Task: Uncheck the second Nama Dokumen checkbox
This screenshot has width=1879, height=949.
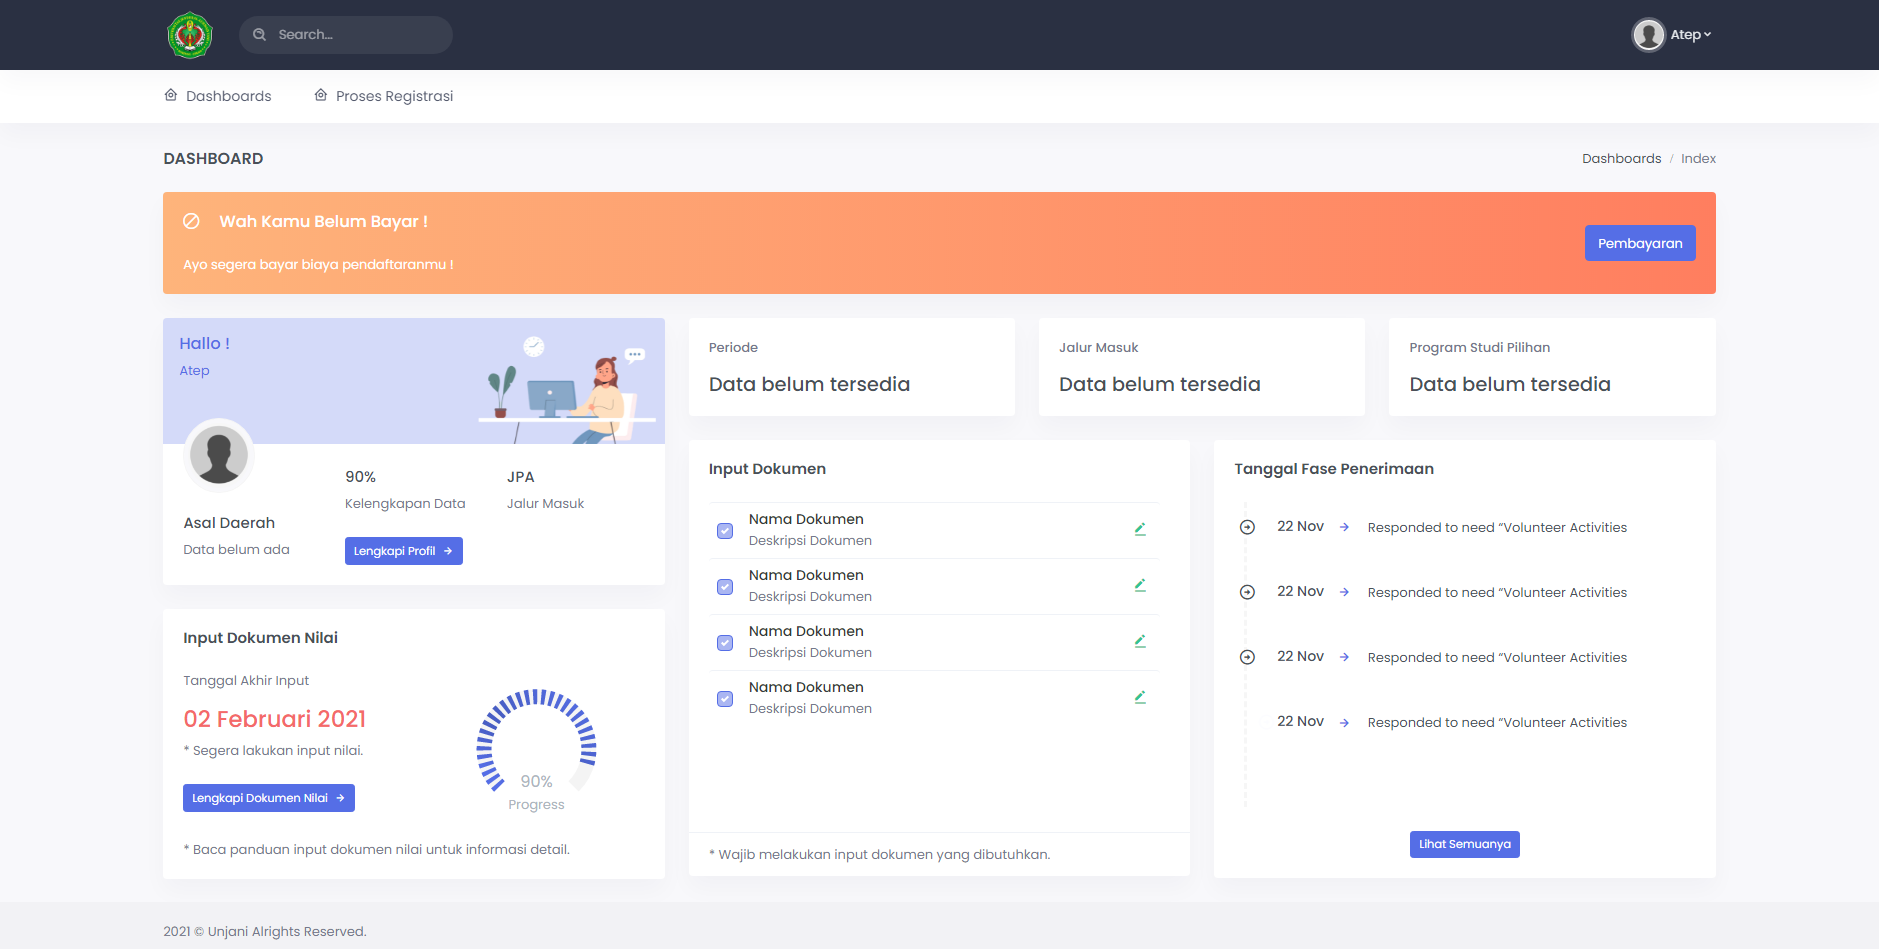Action: 725,586
